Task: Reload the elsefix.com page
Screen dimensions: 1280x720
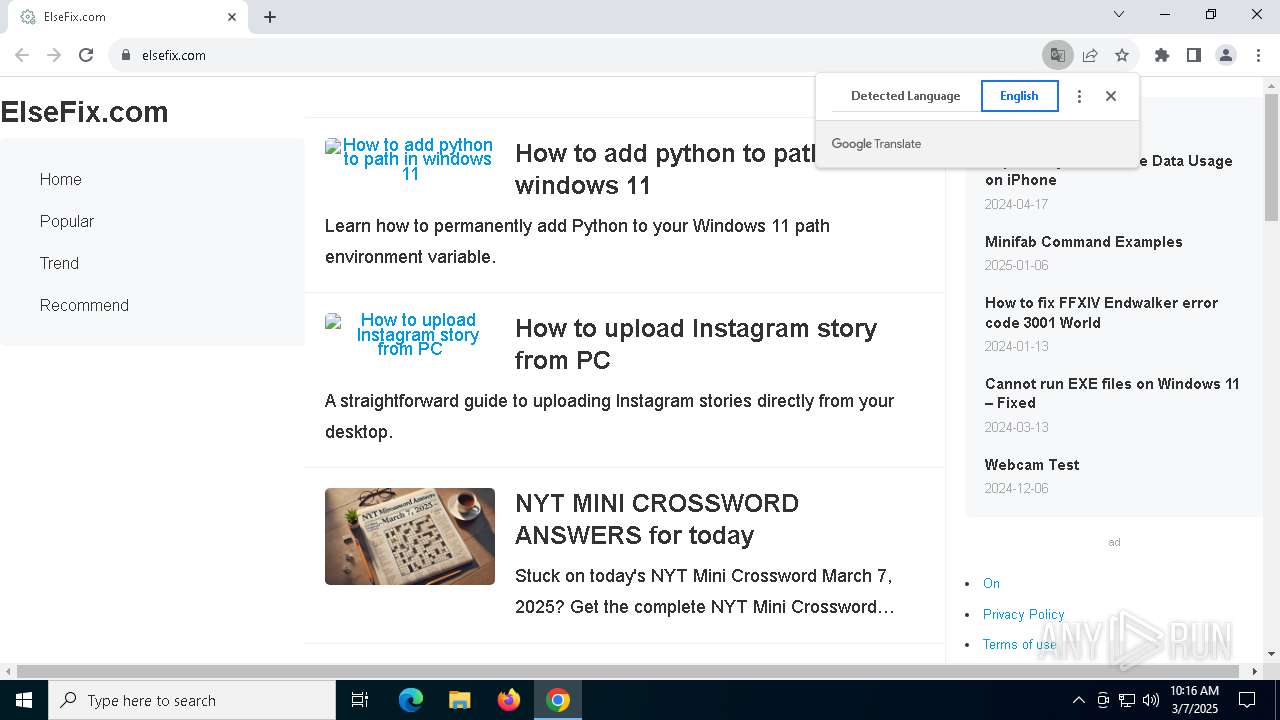Action: point(86,55)
